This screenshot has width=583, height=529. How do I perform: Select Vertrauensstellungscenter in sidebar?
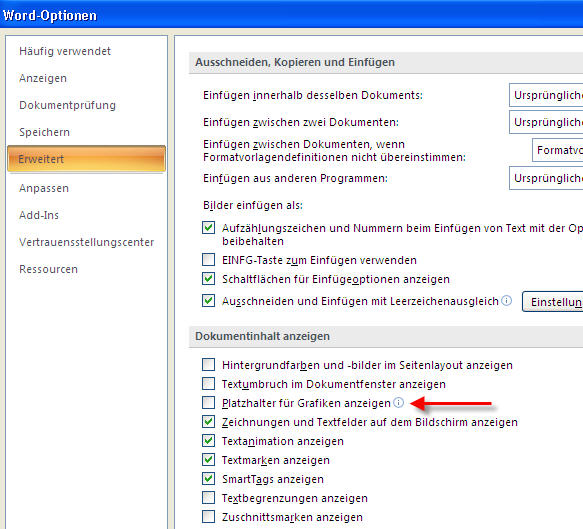(87, 242)
